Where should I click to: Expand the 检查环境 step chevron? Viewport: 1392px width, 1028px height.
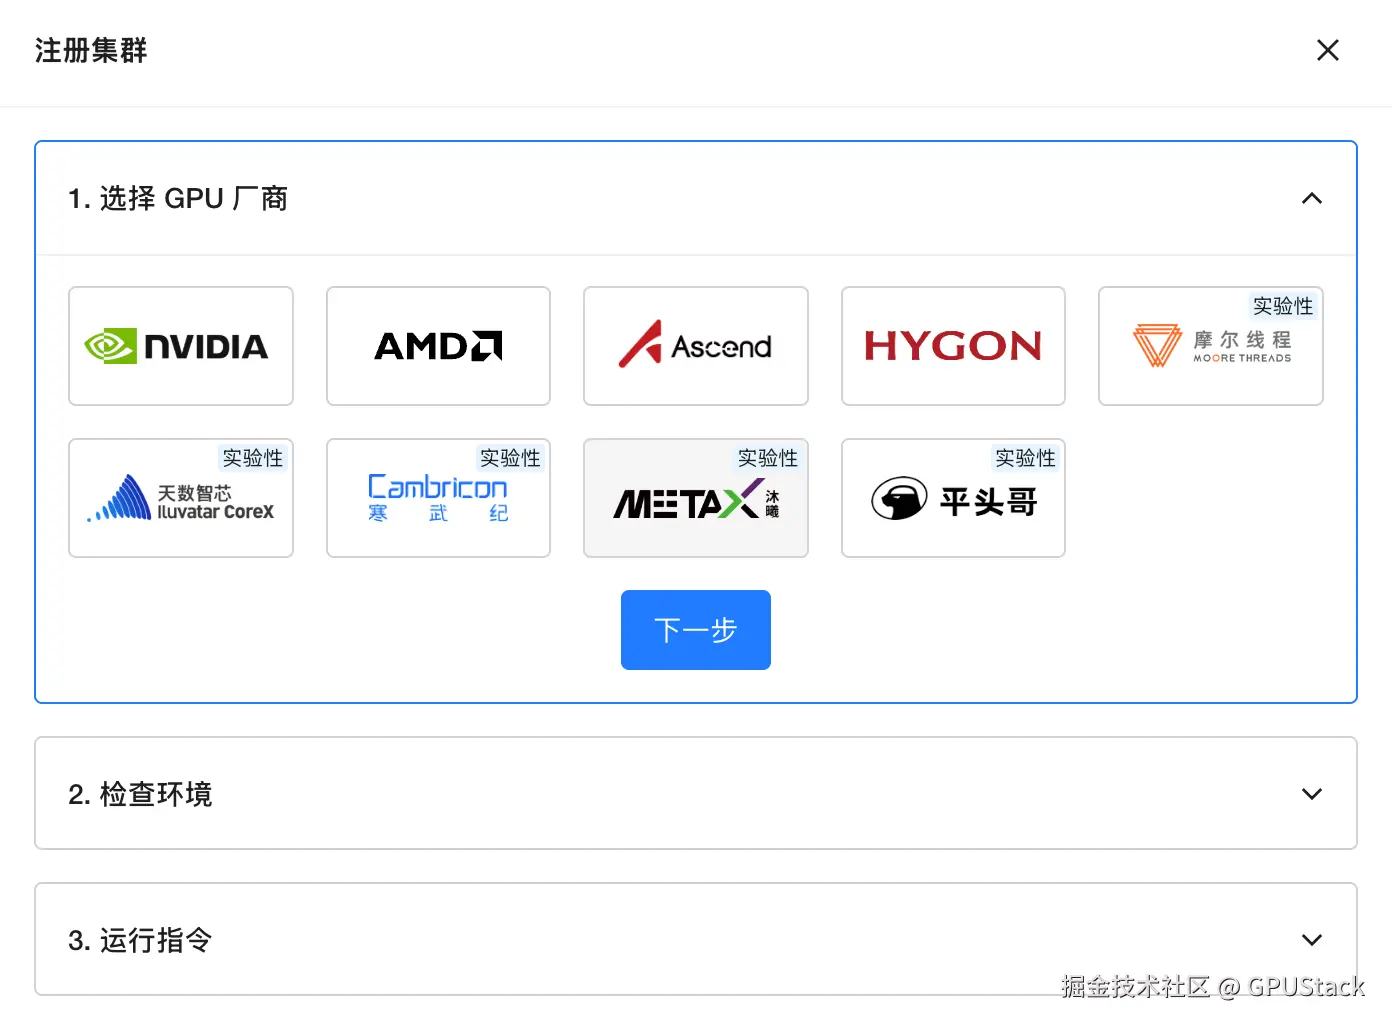point(1312,794)
